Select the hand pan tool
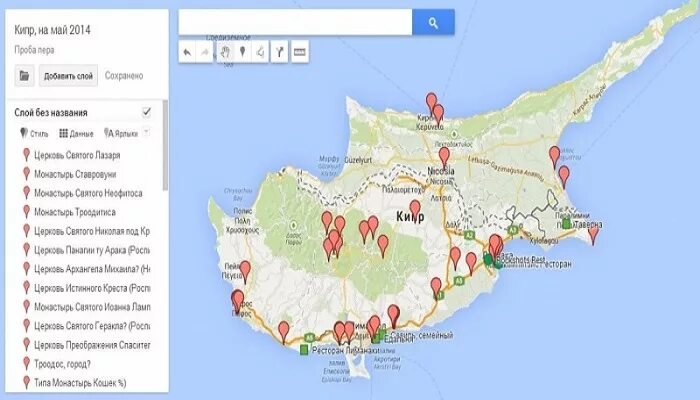The height and width of the screenshot is (400, 700). click(225, 52)
